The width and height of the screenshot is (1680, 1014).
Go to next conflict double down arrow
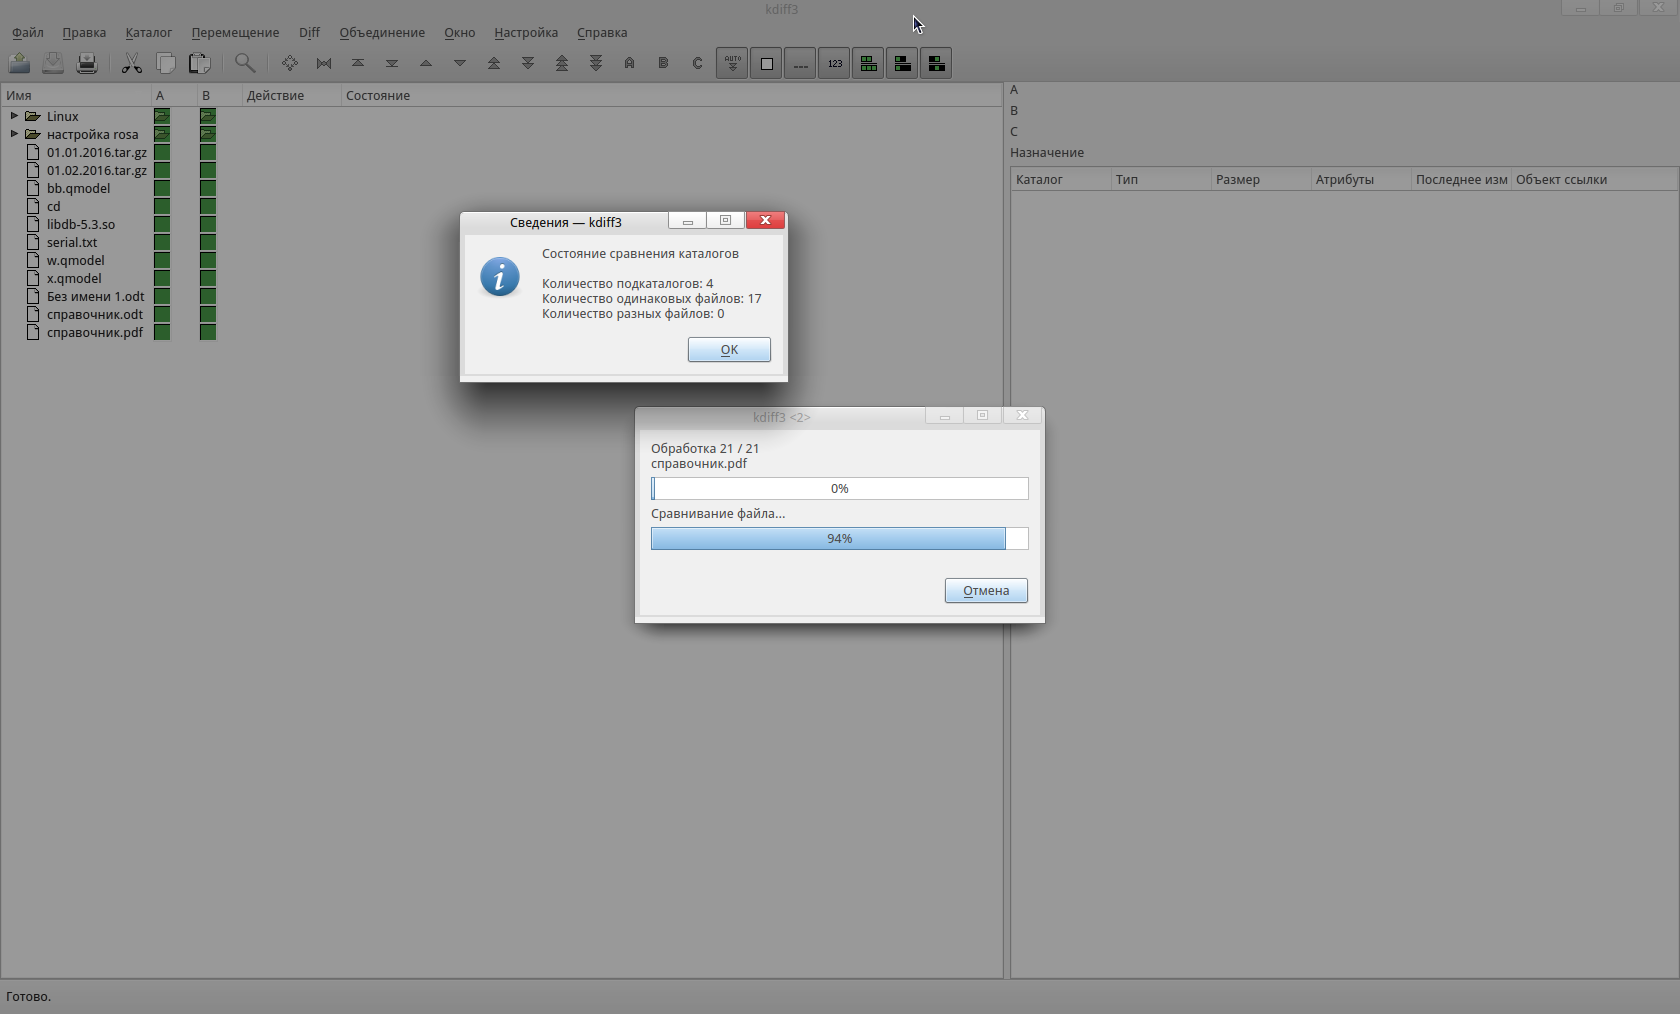coord(528,63)
